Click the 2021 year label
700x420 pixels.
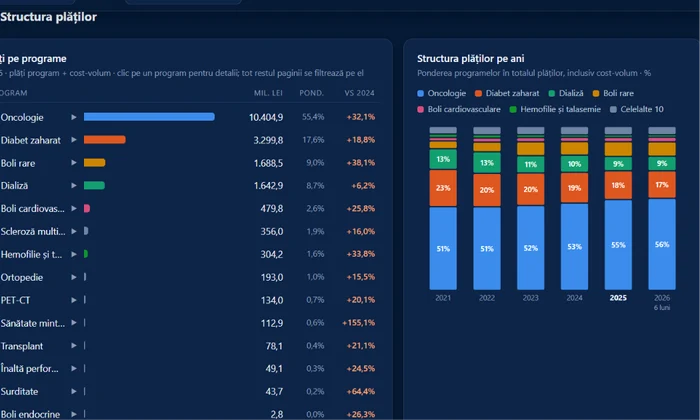point(443,298)
